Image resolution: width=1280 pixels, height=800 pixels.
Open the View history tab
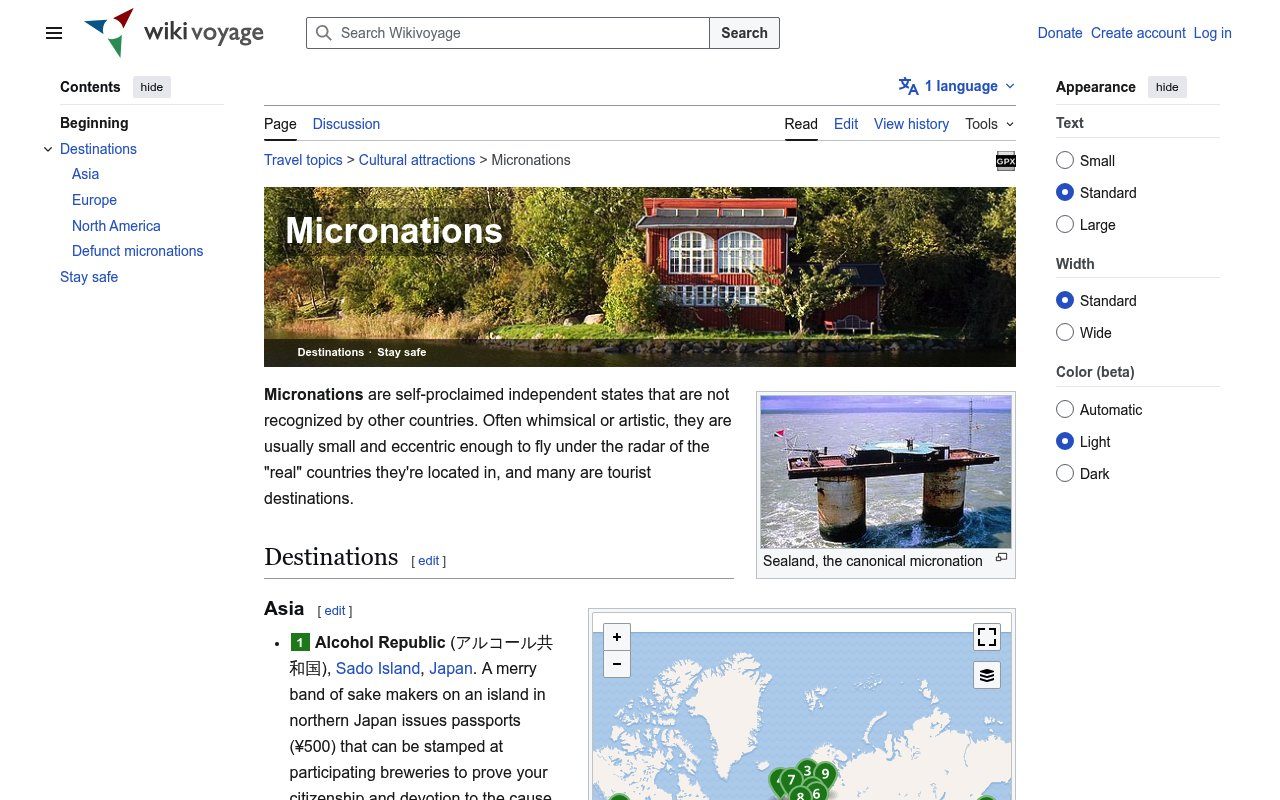click(911, 124)
